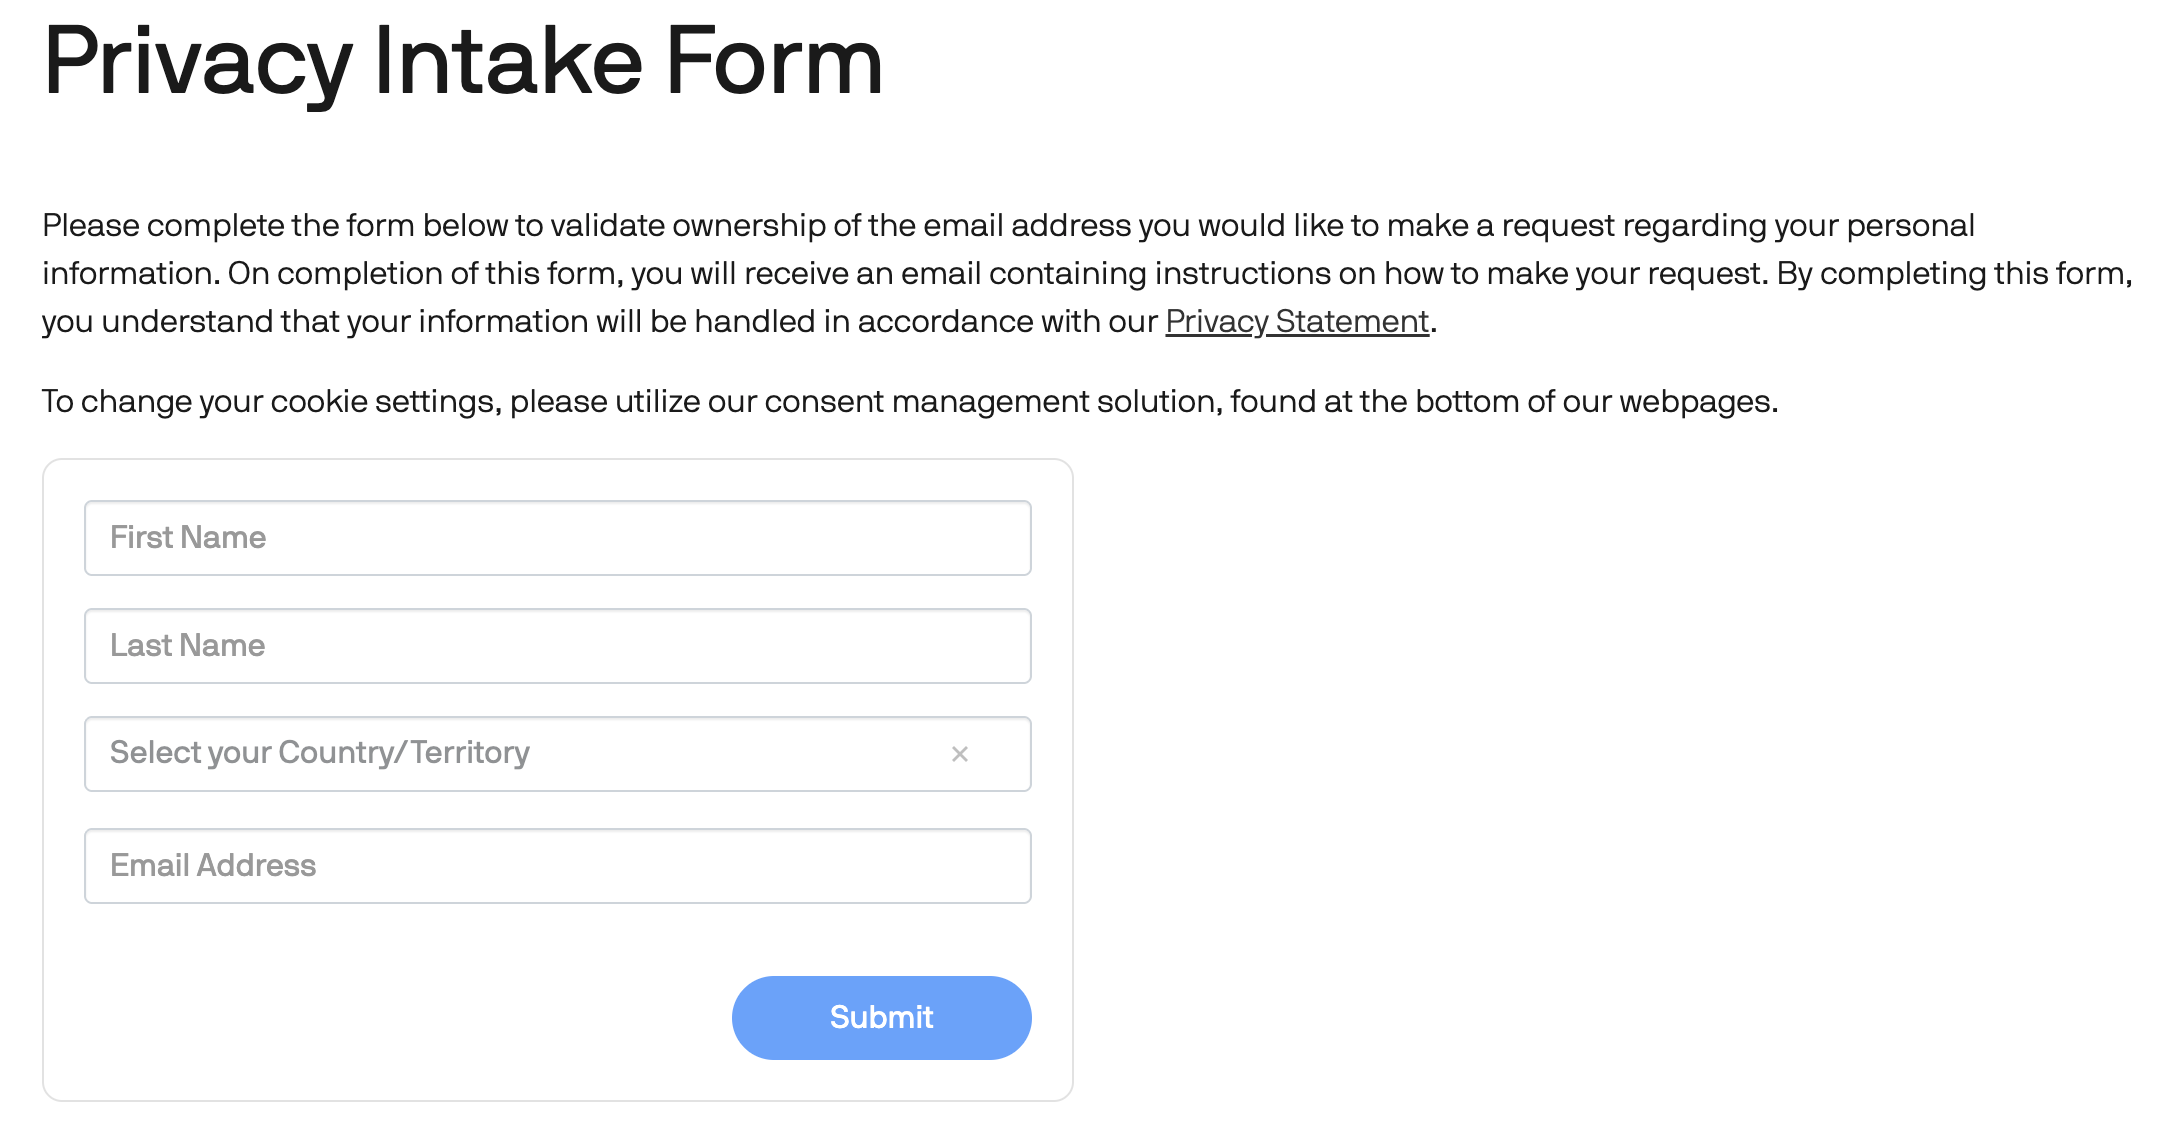Click into the Email Address field
The height and width of the screenshot is (1136, 2174).
pyautogui.click(x=557, y=866)
